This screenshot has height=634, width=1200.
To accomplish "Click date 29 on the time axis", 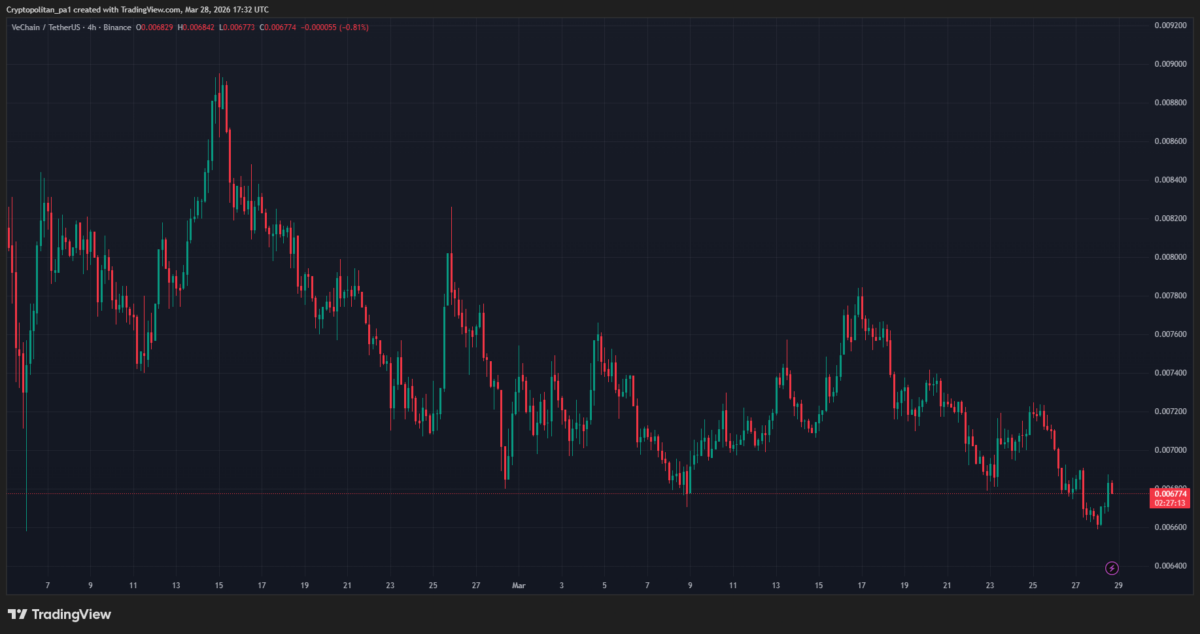I will pyautogui.click(x=1118, y=585).
